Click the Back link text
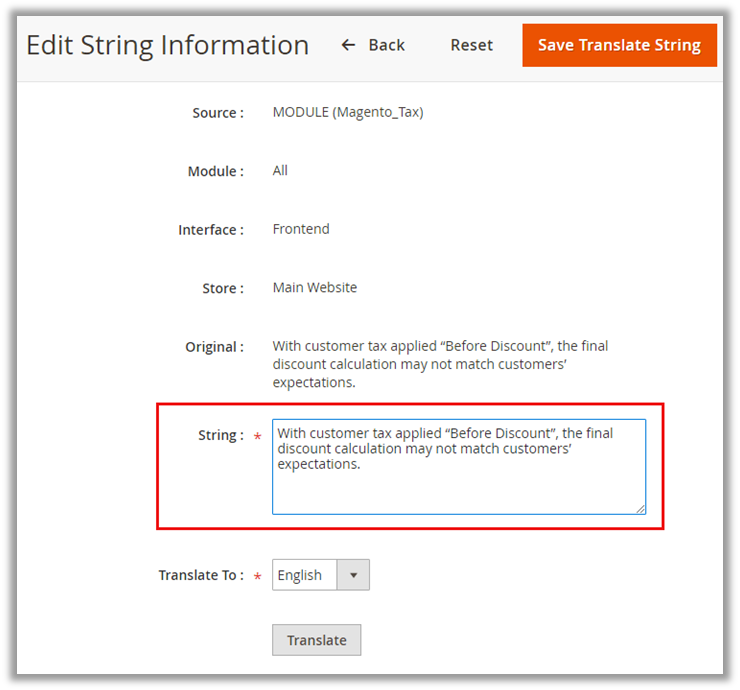 coord(386,45)
